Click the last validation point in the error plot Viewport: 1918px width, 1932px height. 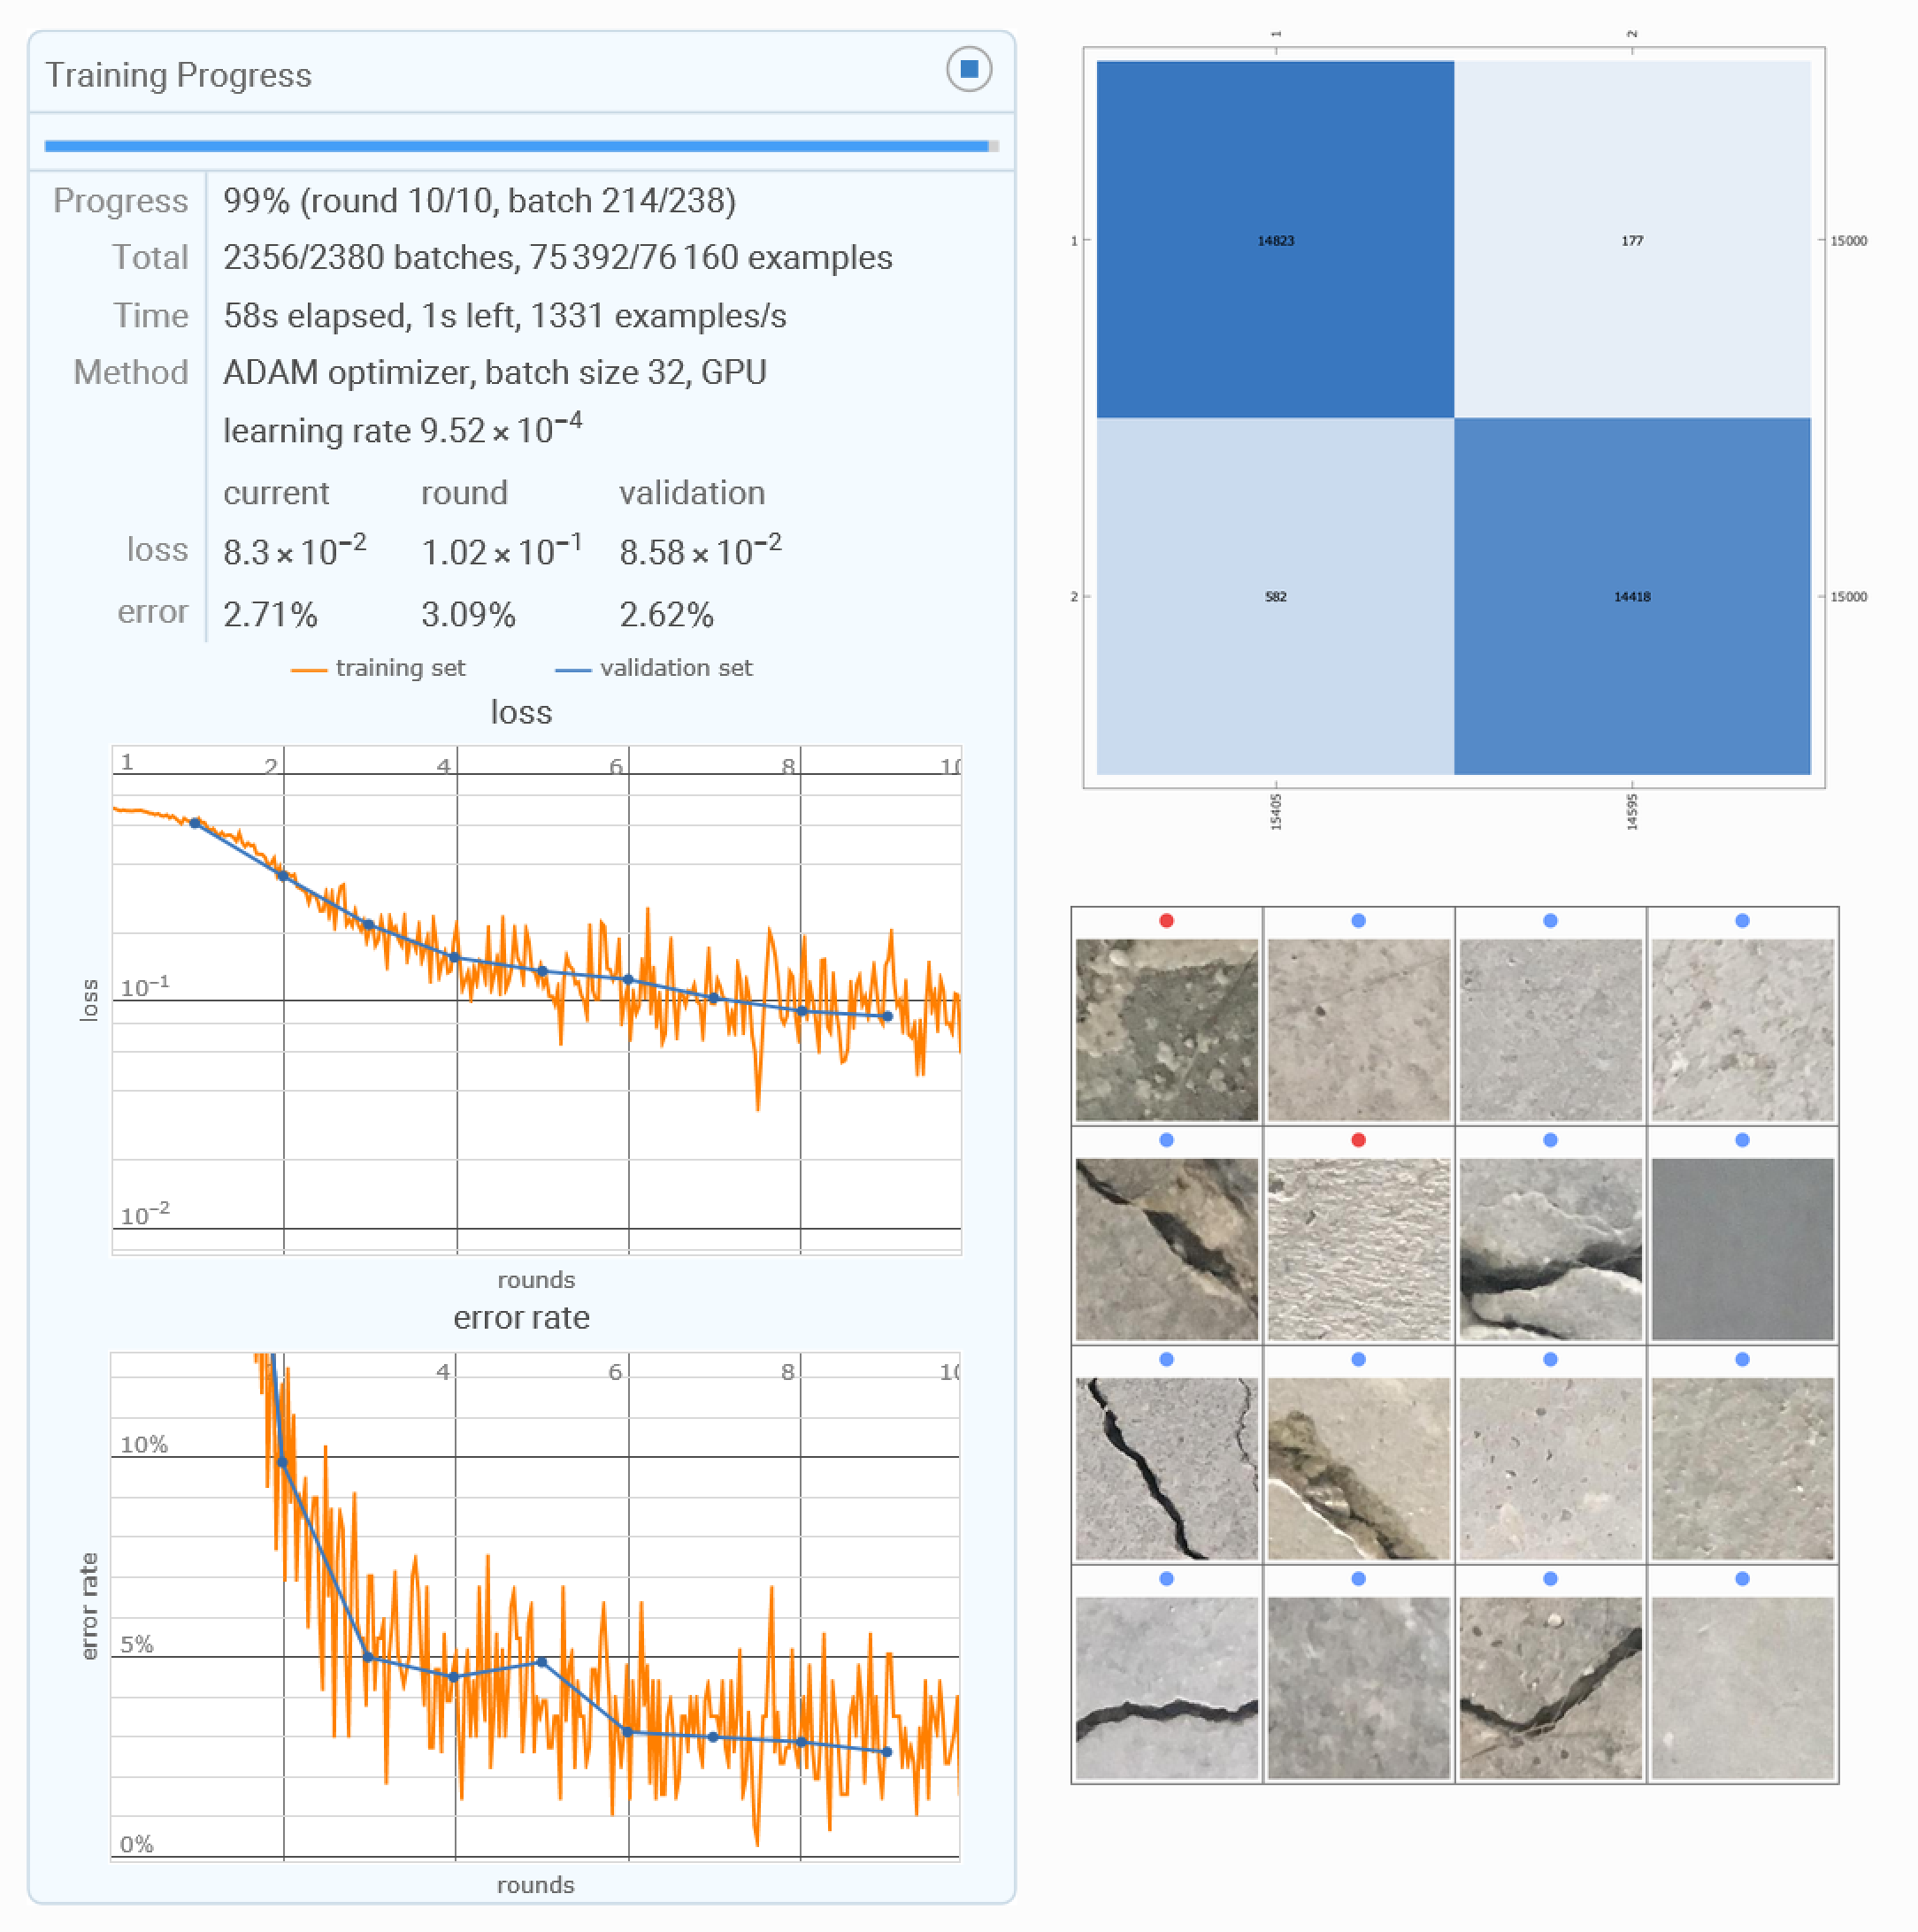(x=886, y=1751)
